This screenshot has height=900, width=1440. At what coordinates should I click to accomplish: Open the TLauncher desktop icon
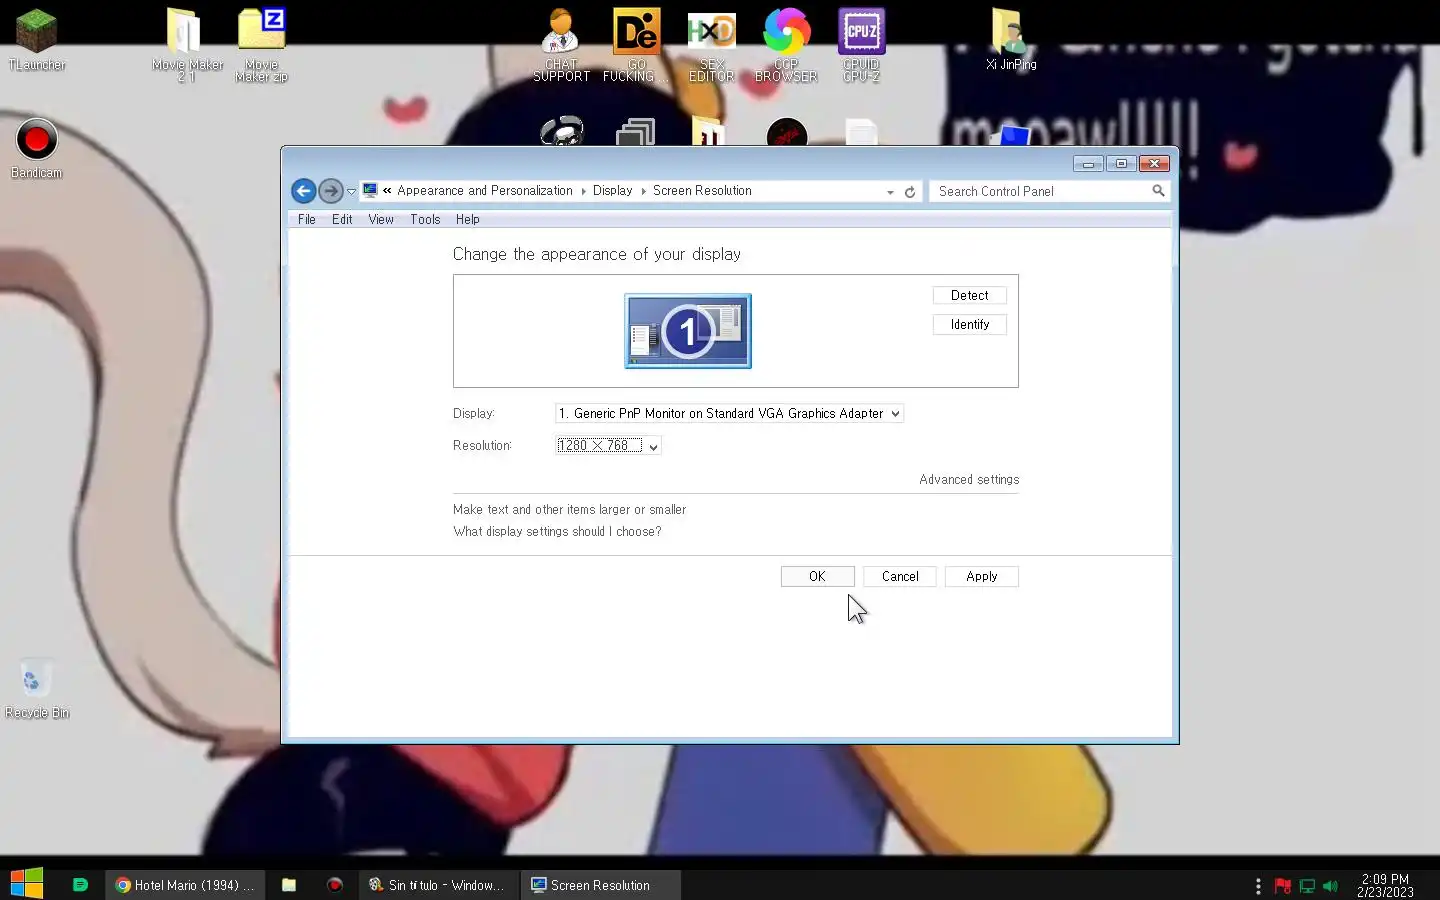tap(36, 38)
